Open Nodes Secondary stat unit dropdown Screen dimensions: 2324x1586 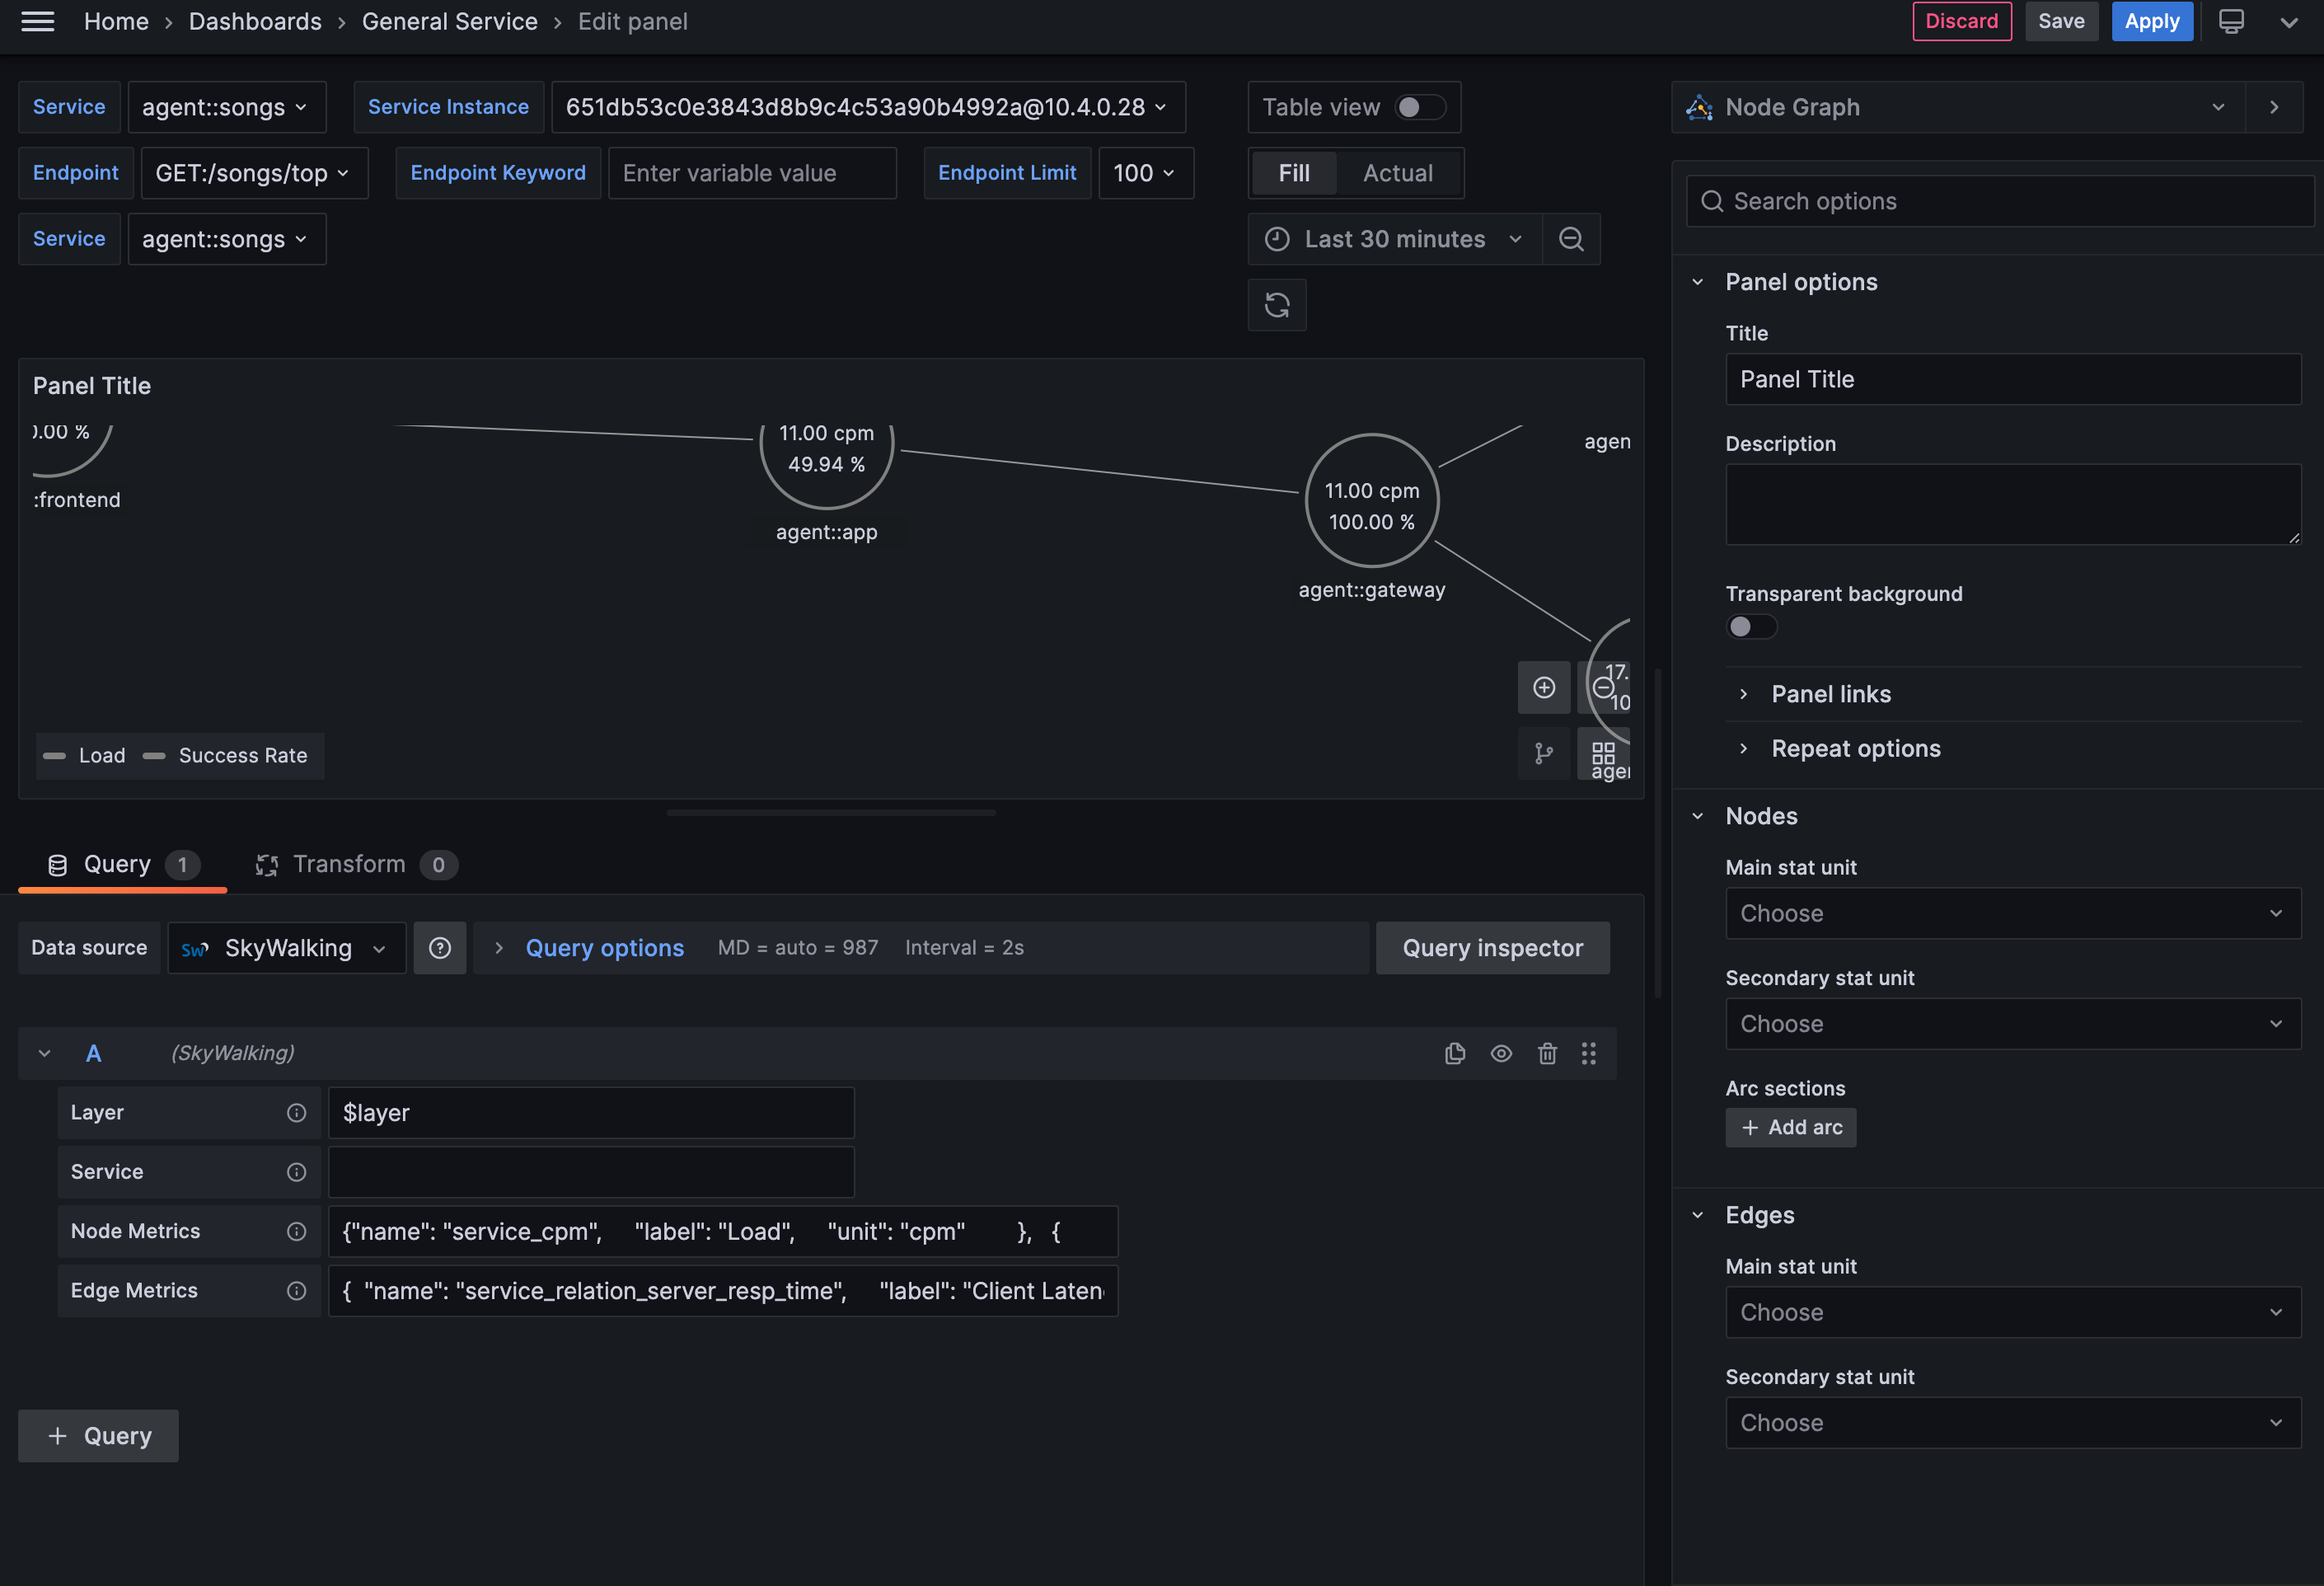[2013, 1024]
